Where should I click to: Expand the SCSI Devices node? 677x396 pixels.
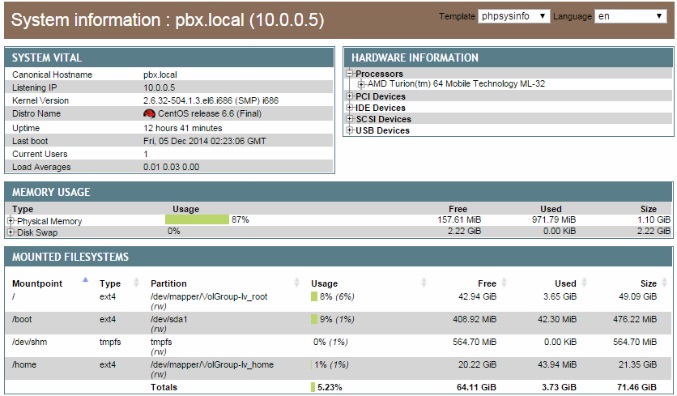point(350,118)
